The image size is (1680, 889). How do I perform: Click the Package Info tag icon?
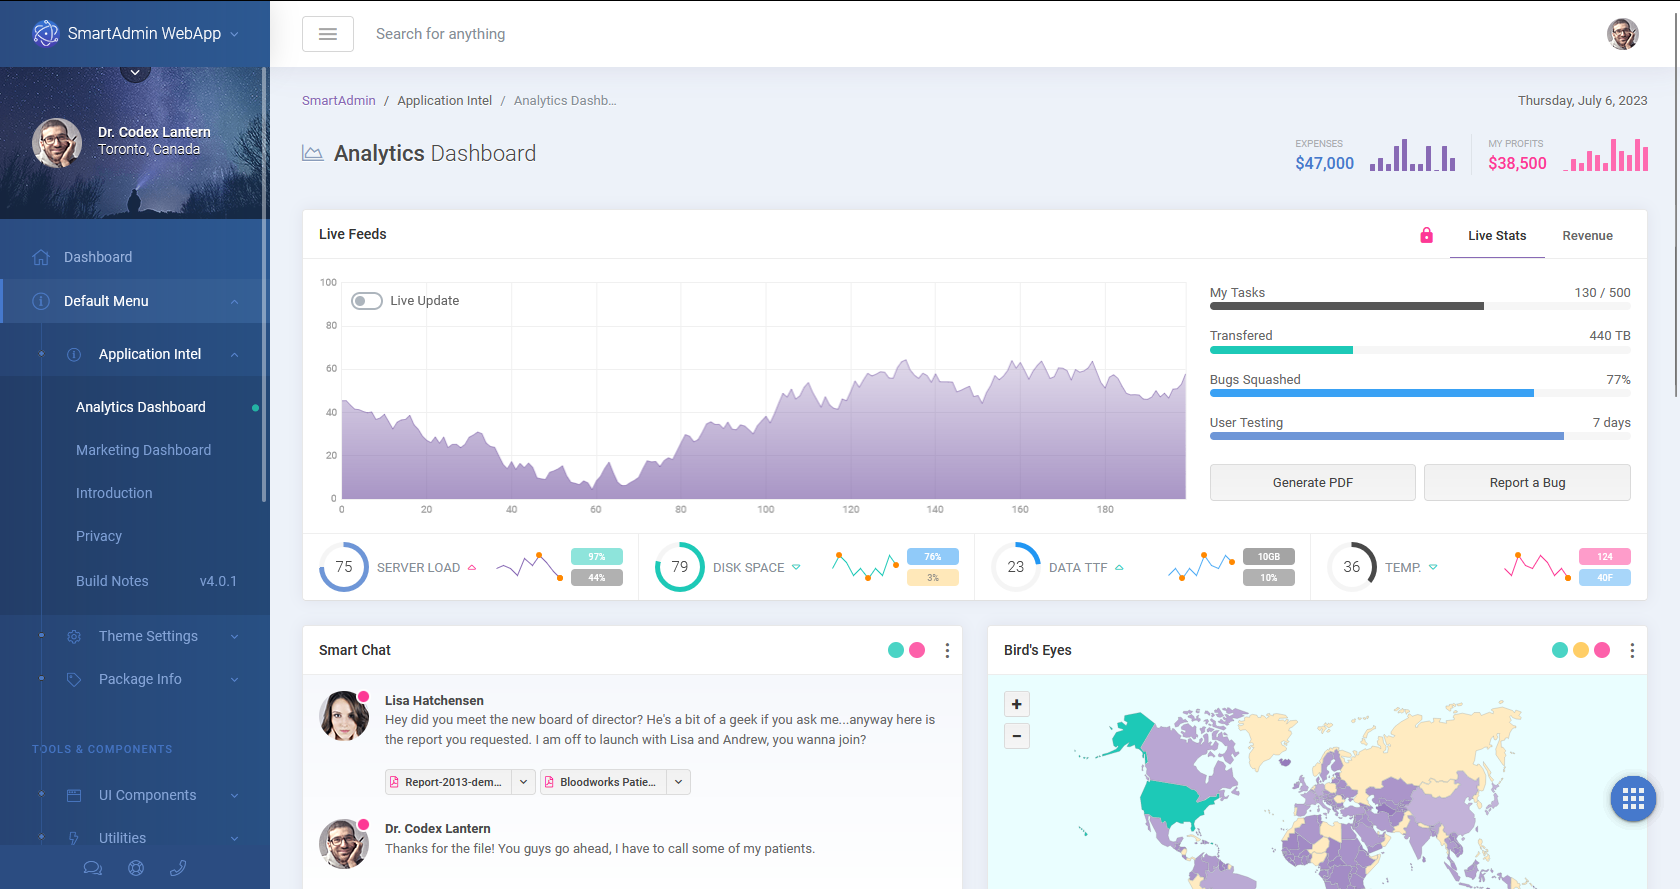tap(74, 679)
